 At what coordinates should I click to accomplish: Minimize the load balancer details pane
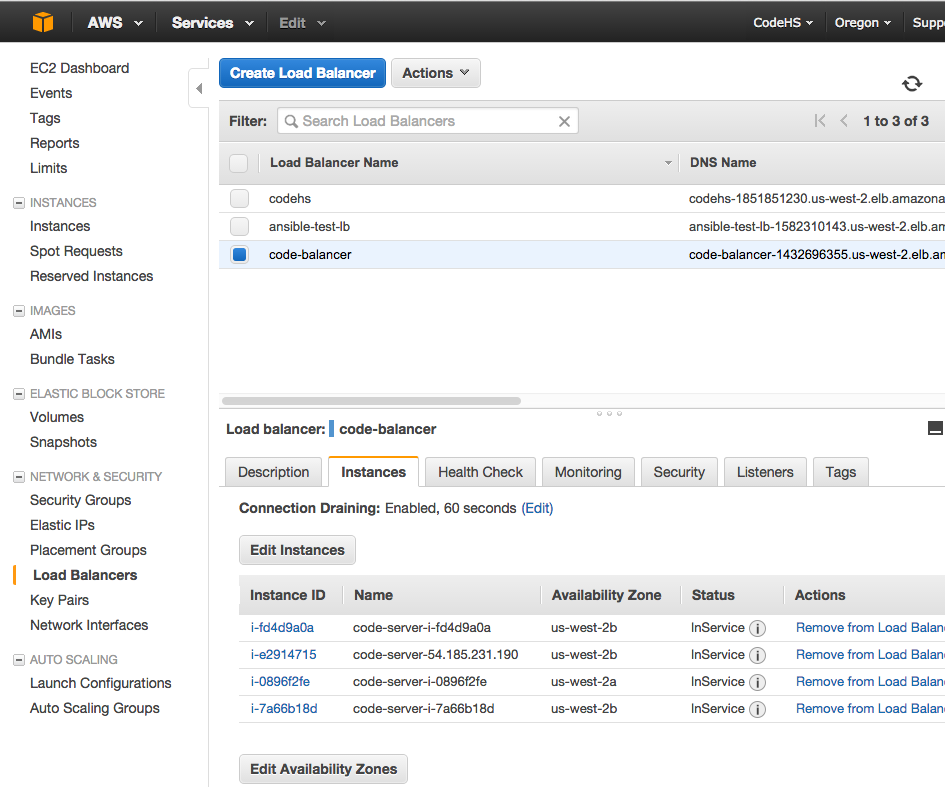[935, 428]
